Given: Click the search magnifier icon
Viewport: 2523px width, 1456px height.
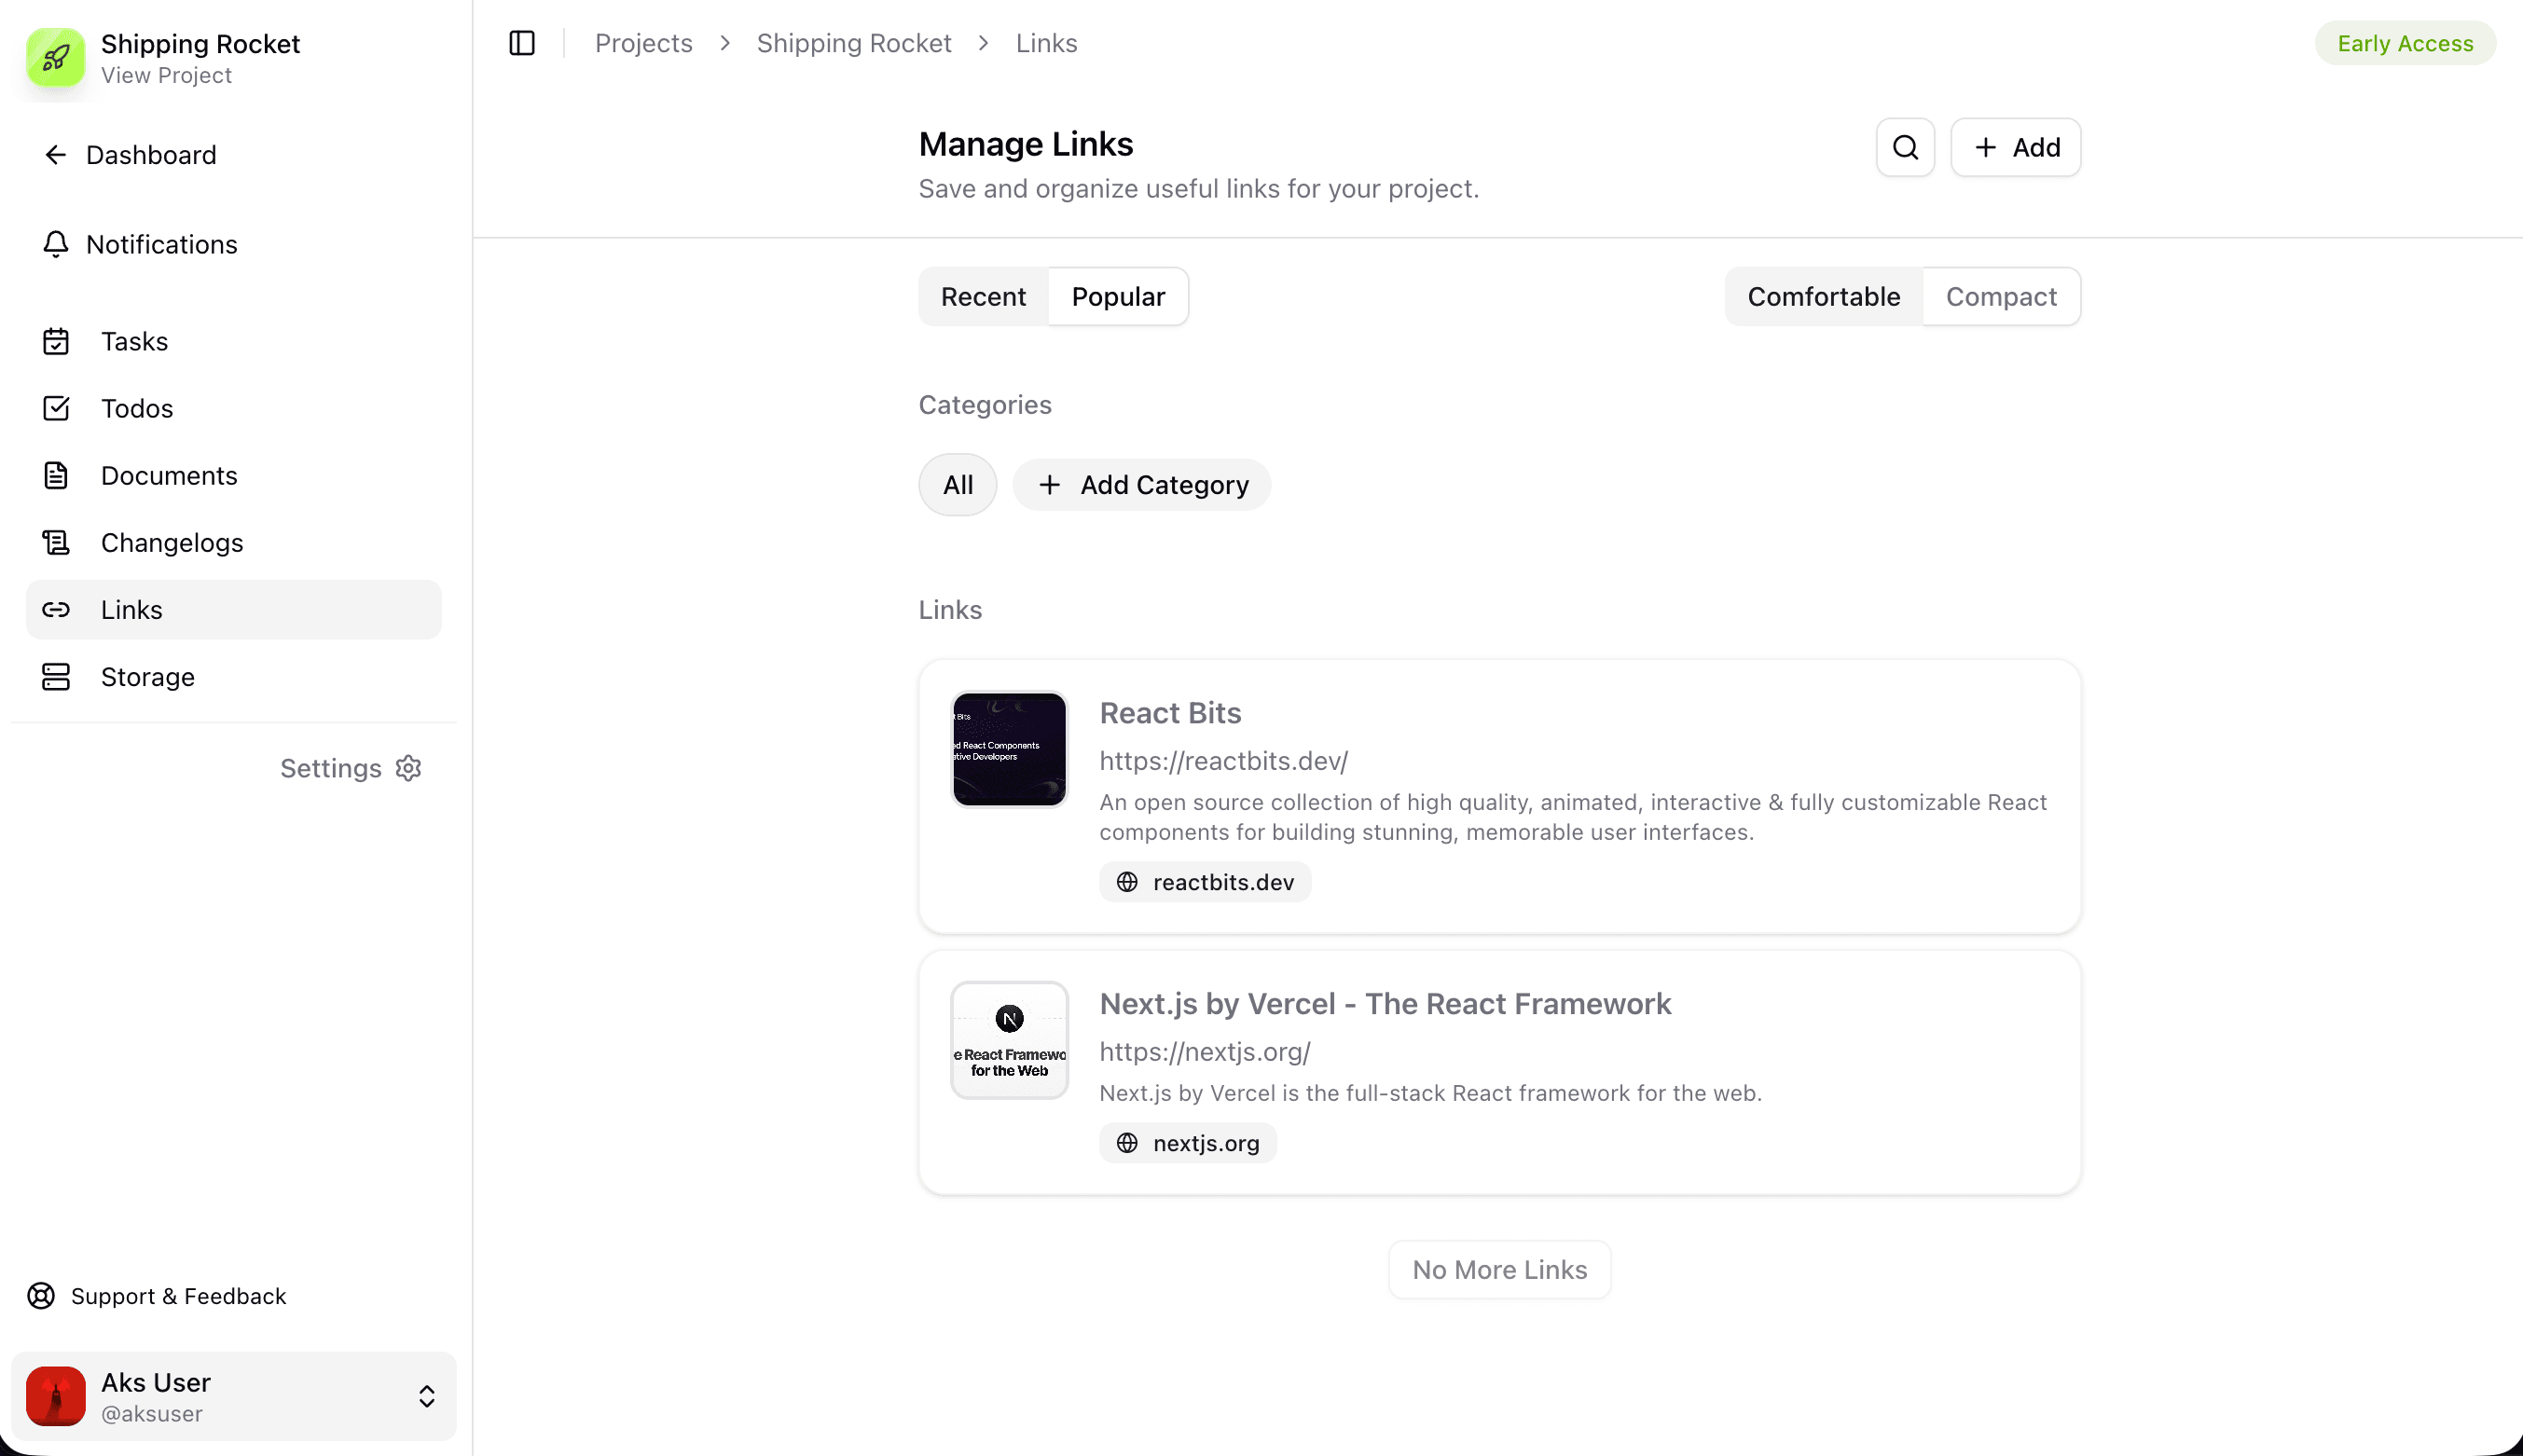Looking at the screenshot, I should point(1905,148).
